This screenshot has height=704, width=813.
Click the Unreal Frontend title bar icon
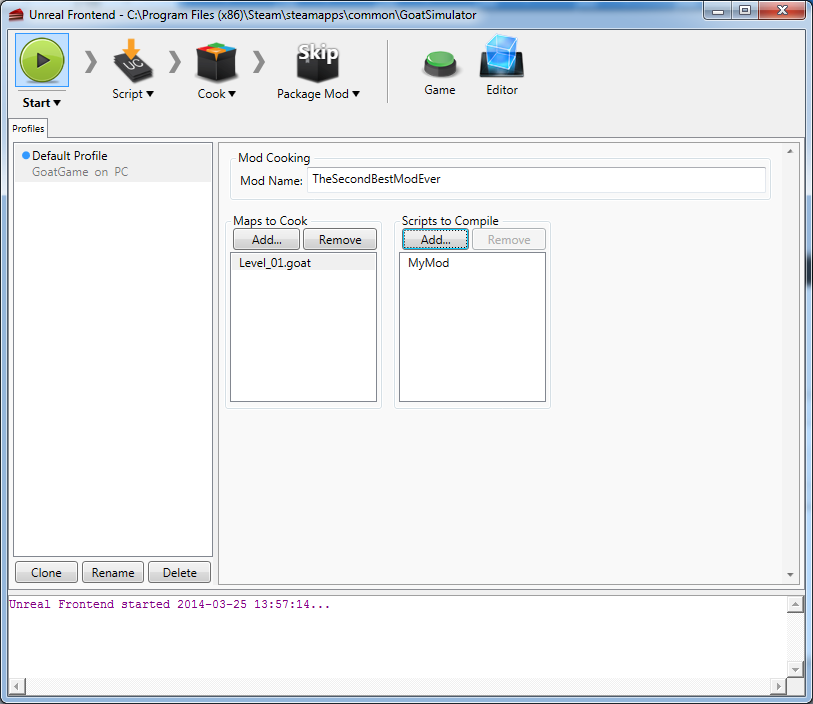click(x=16, y=15)
